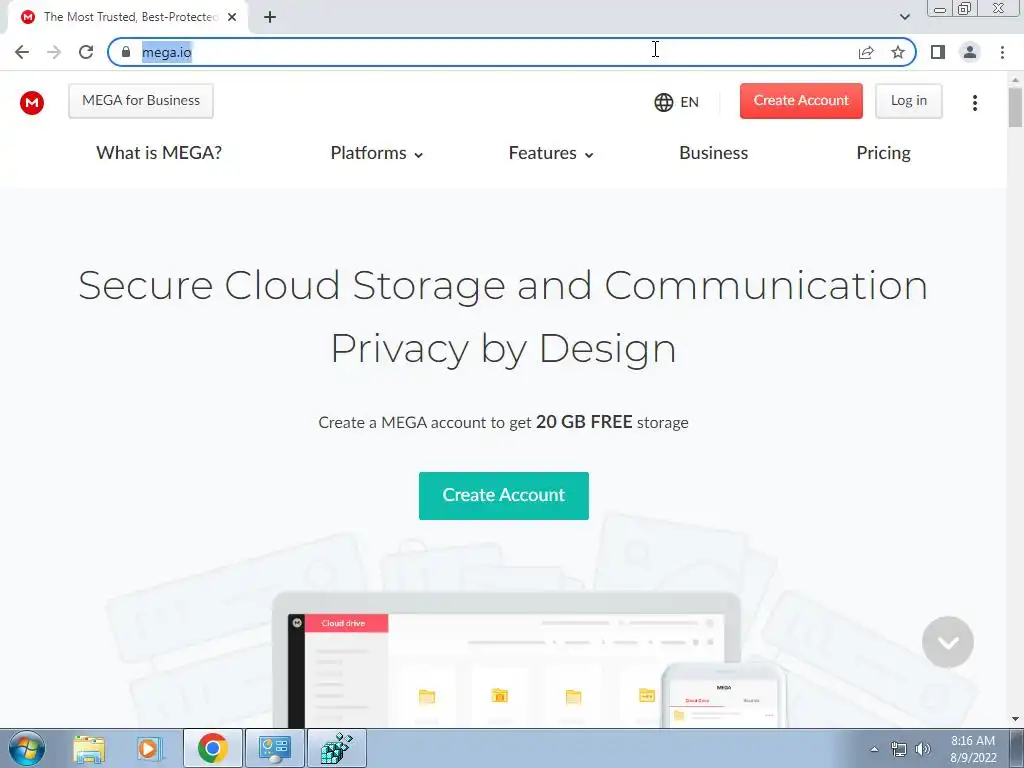Open a new tab with the plus icon
This screenshot has width=1024, height=768.
click(270, 18)
